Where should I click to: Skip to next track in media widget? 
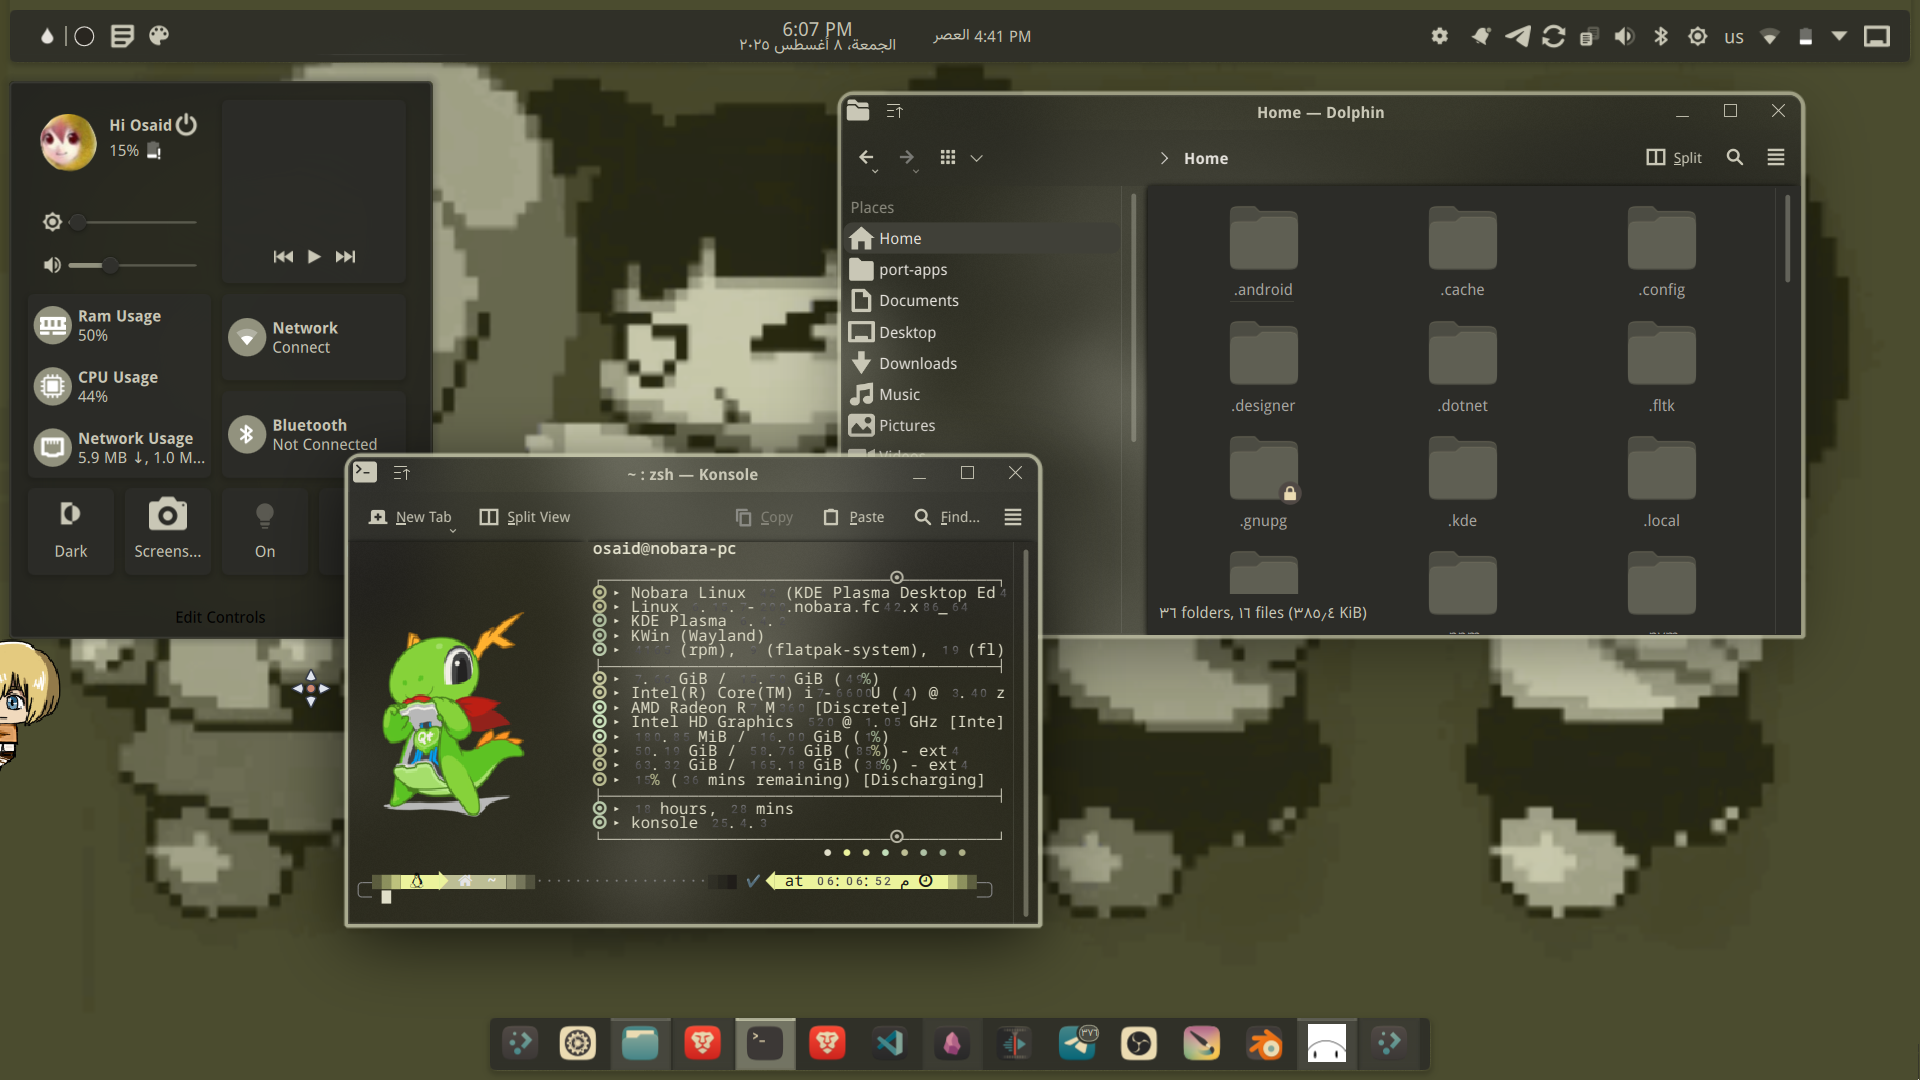point(345,257)
